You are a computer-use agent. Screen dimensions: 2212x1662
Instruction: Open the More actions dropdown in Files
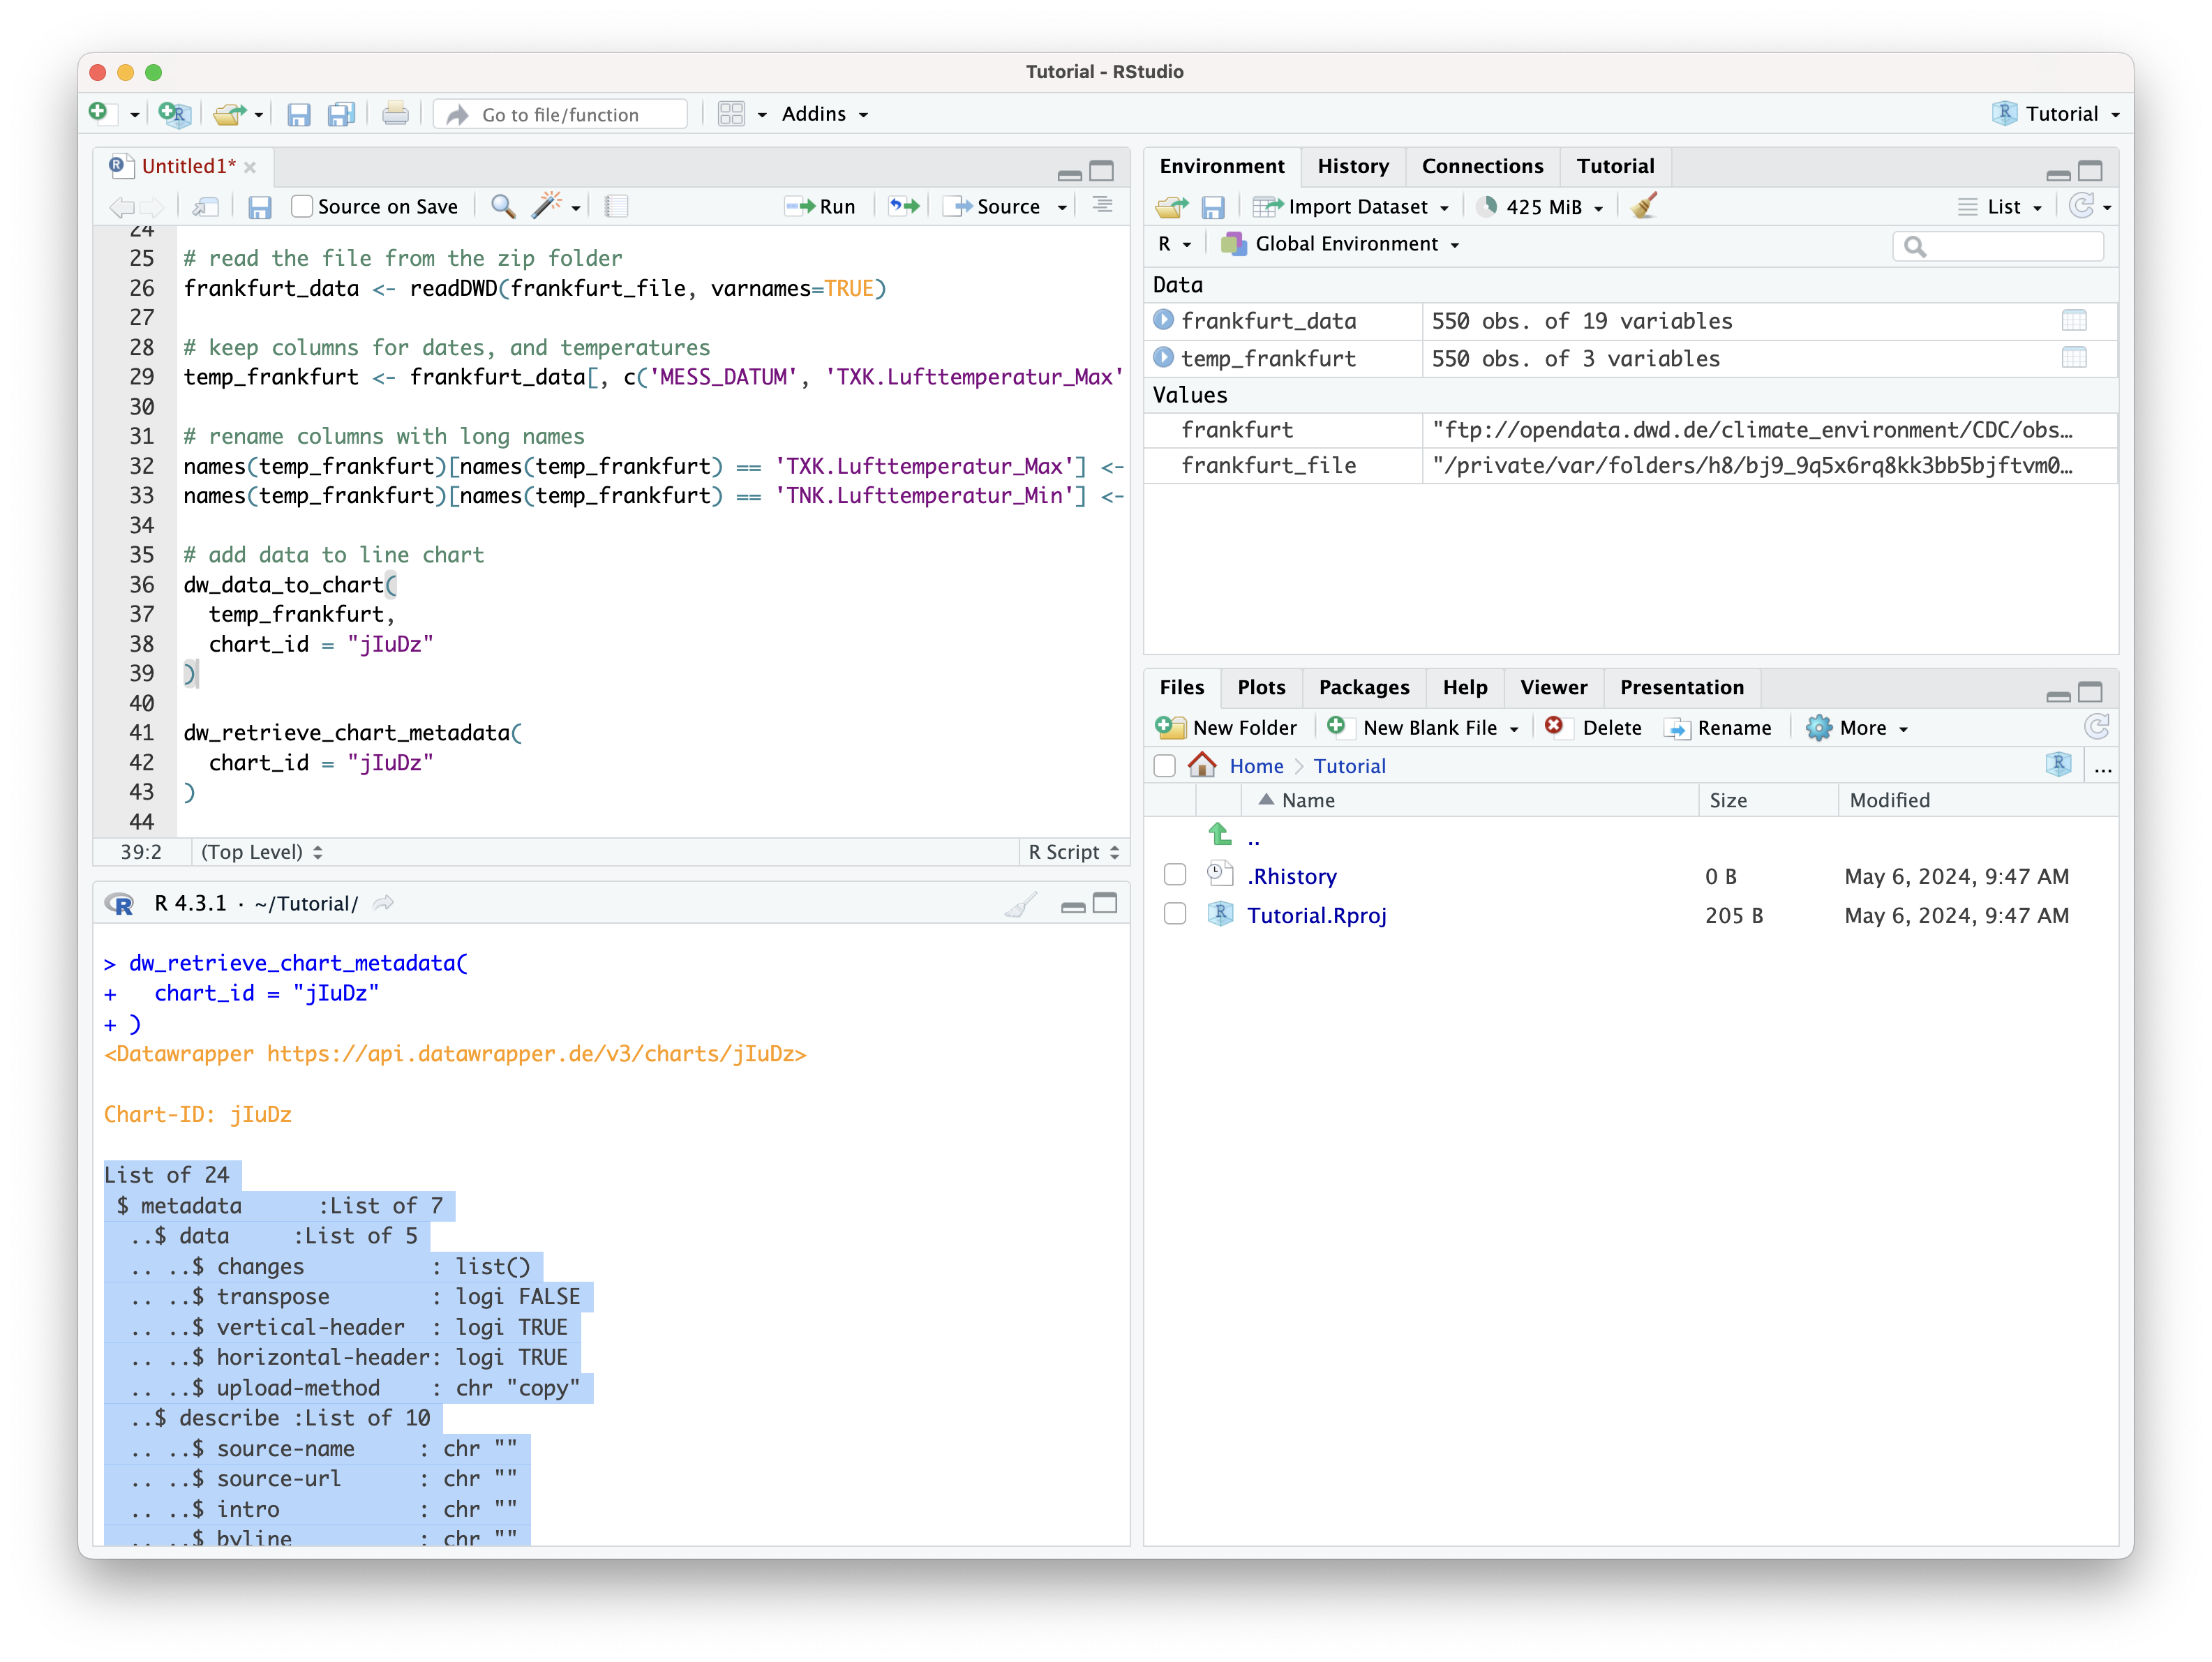pos(1857,728)
